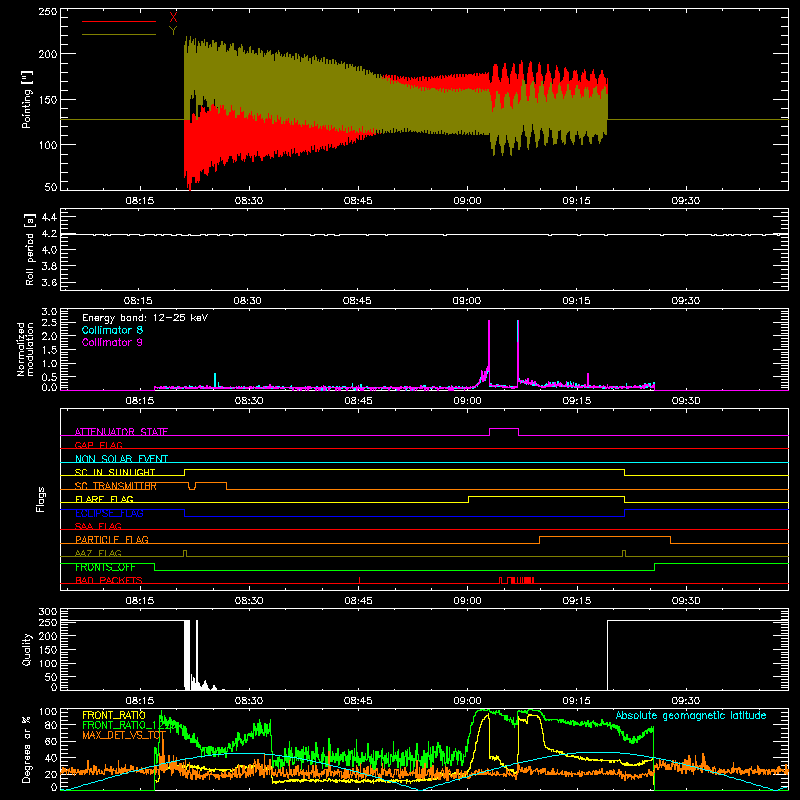This screenshot has height=800, width=800.
Task: Click the SC_TRANSMITTER pulse near 08:25
Action: pyautogui.click(x=211, y=483)
